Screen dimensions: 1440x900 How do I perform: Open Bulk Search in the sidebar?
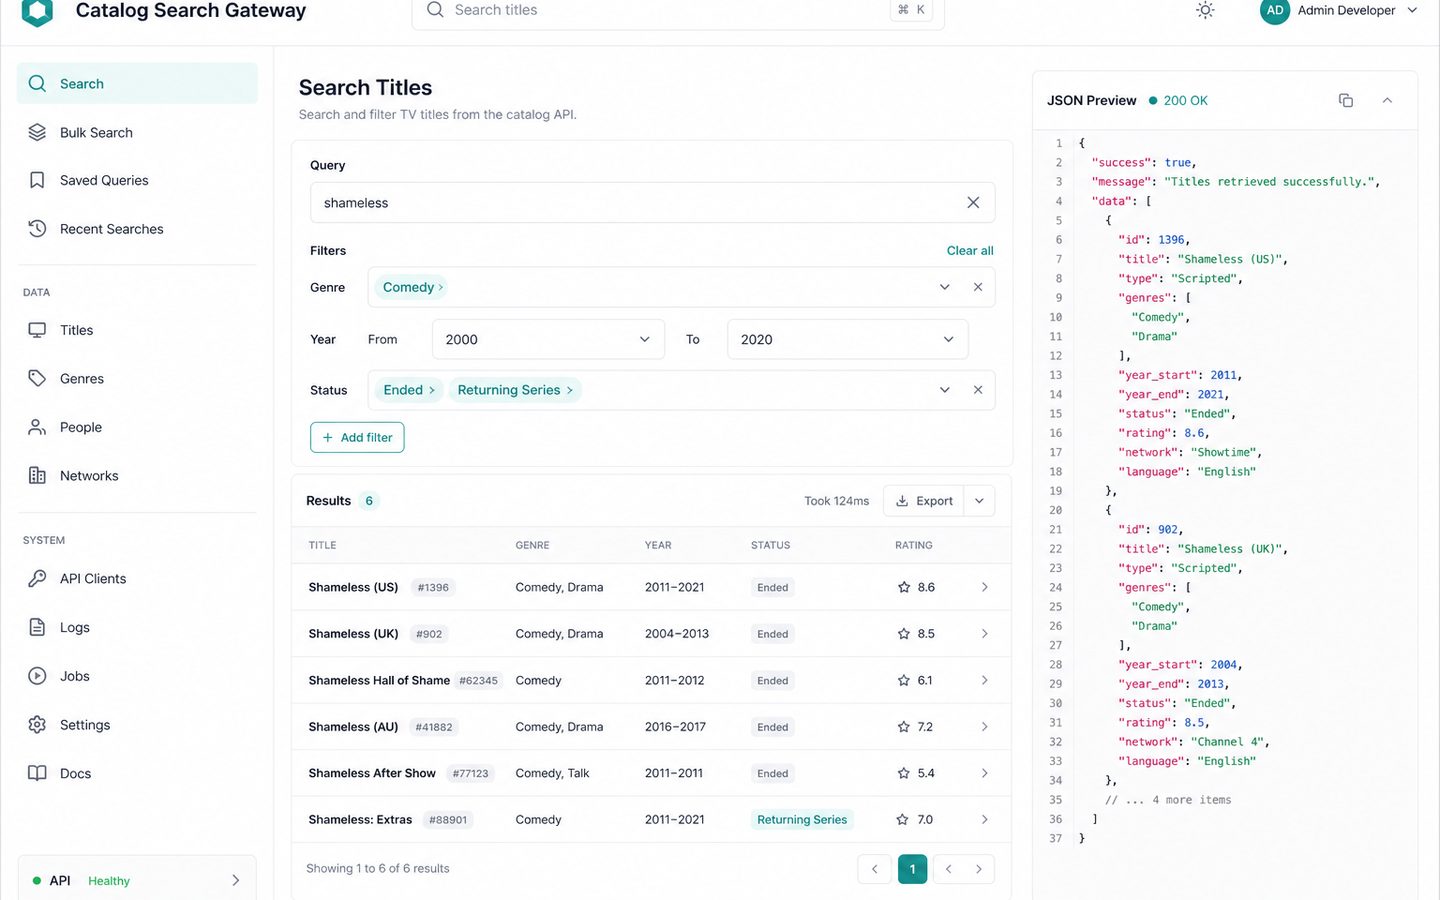point(137,132)
